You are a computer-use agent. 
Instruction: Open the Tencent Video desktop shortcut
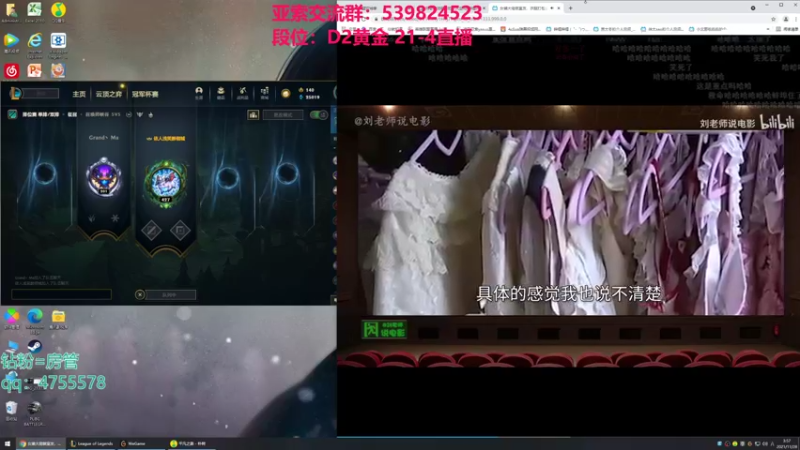[x=11, y=42]
